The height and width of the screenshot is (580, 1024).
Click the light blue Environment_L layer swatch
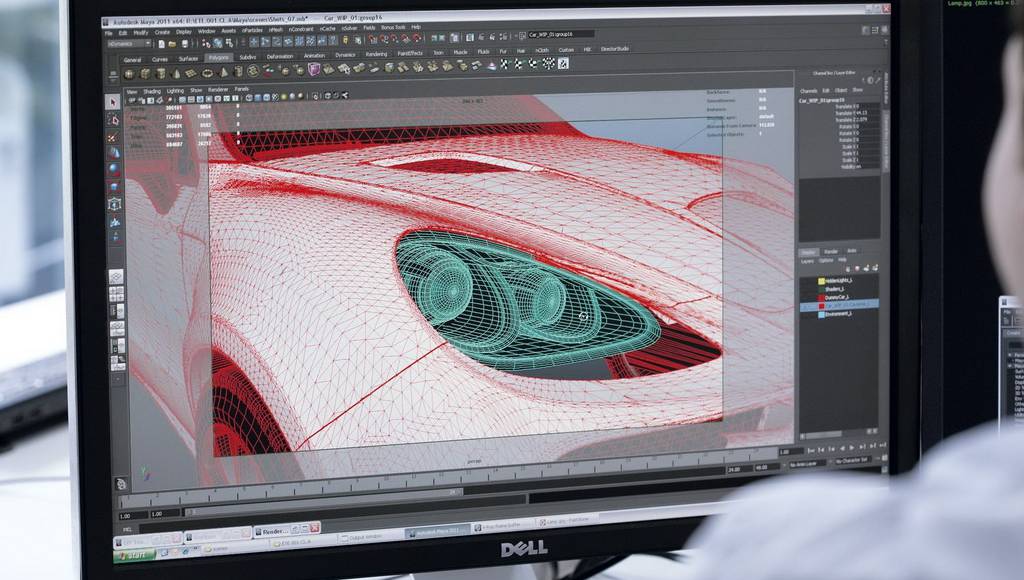822,315
